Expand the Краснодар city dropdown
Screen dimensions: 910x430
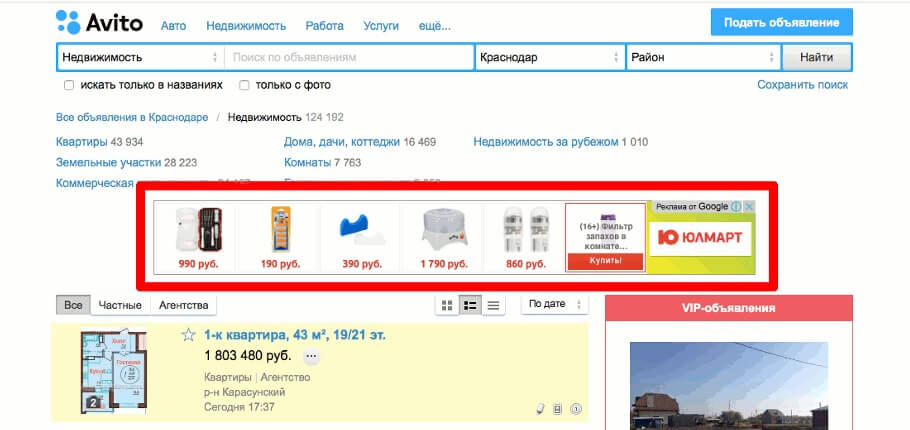[549, 57]
